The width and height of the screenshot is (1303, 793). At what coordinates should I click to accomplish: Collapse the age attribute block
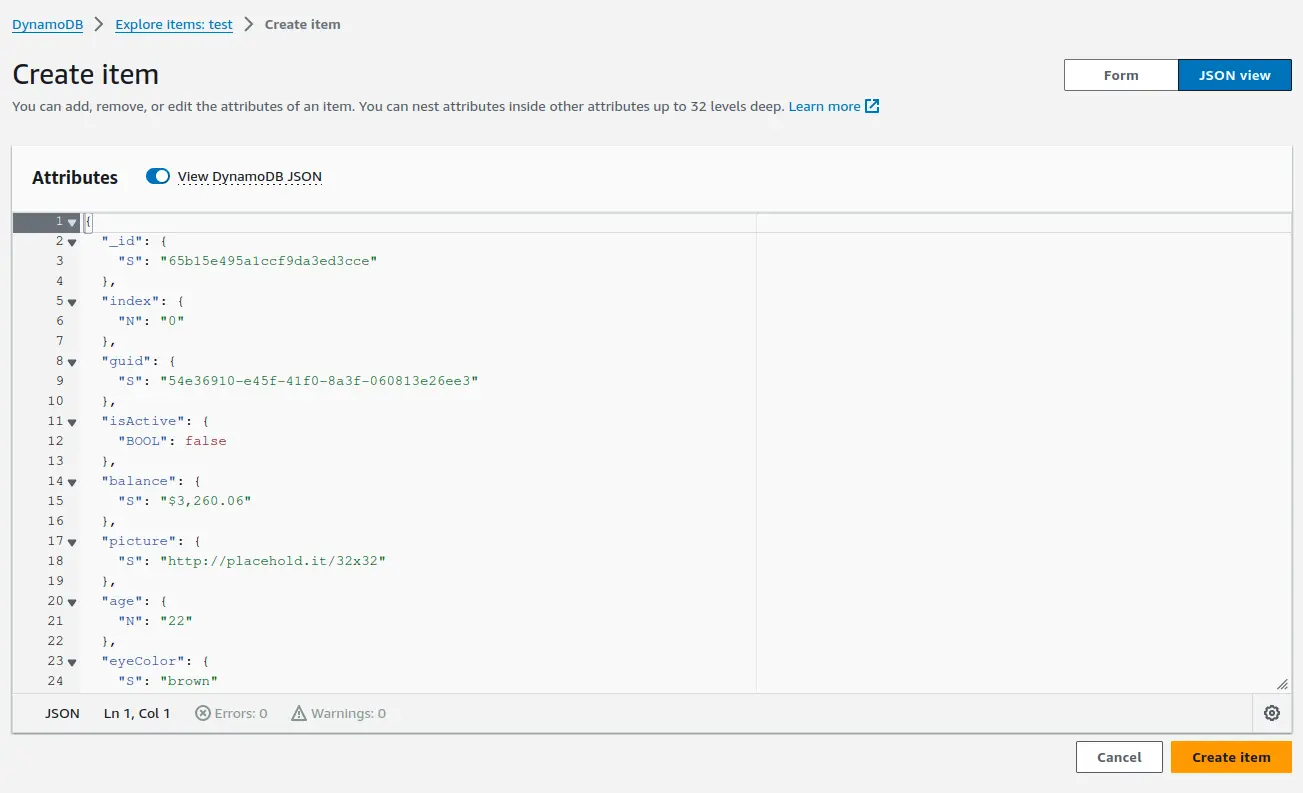tap(70, 601)
